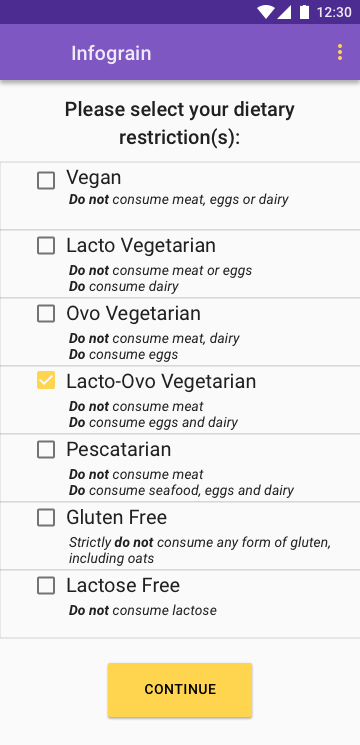The width and height of the screenshot is (360, 745).
Task: Open the three-dot overflow menu
Action: pos(340,52)
